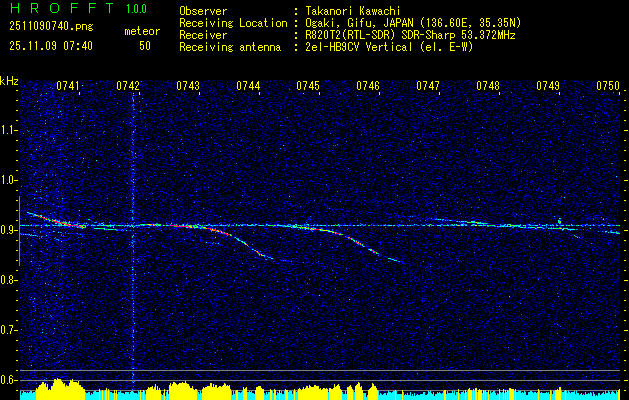Click time marker 0750
This screenshot has width=629, height=400.
click(x=608, y=86)
